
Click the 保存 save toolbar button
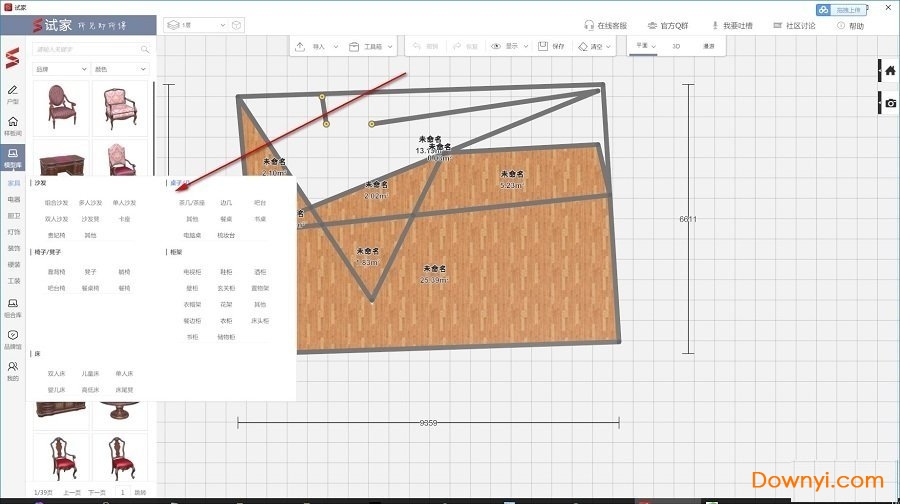pos(551,46)
